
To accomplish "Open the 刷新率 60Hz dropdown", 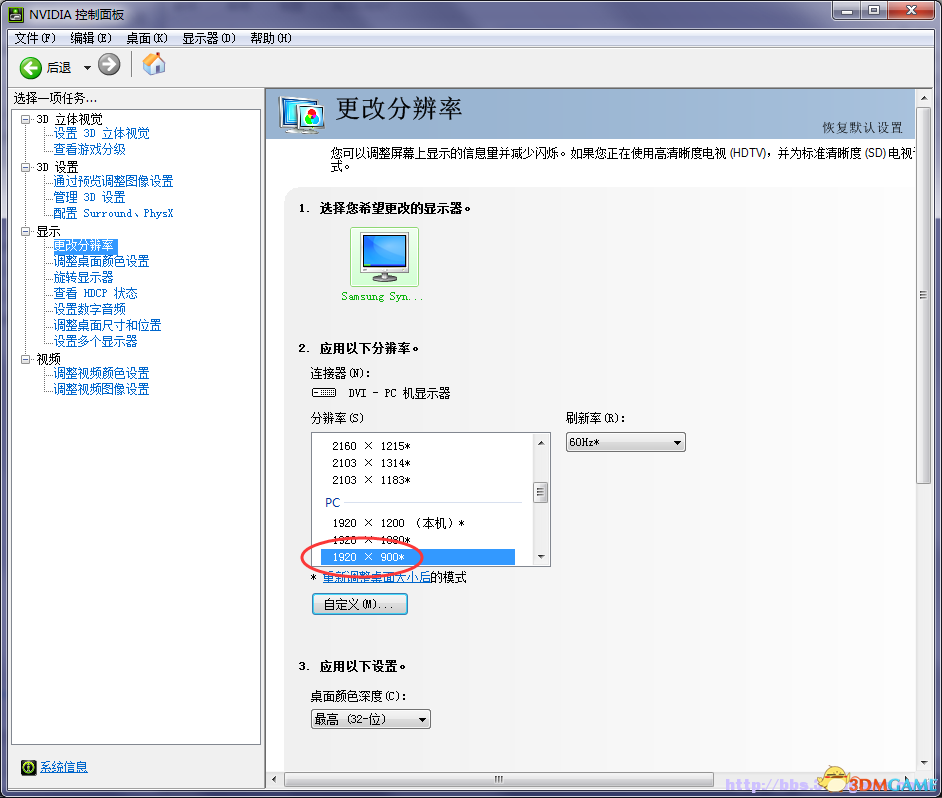I will [x=625, y=442].
